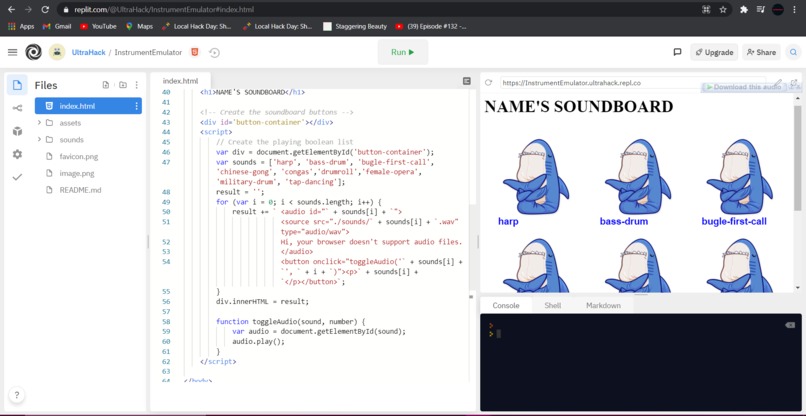Clear the console output
The width and height of the screenshot is (806, 416).
click(x=790, y=325)
